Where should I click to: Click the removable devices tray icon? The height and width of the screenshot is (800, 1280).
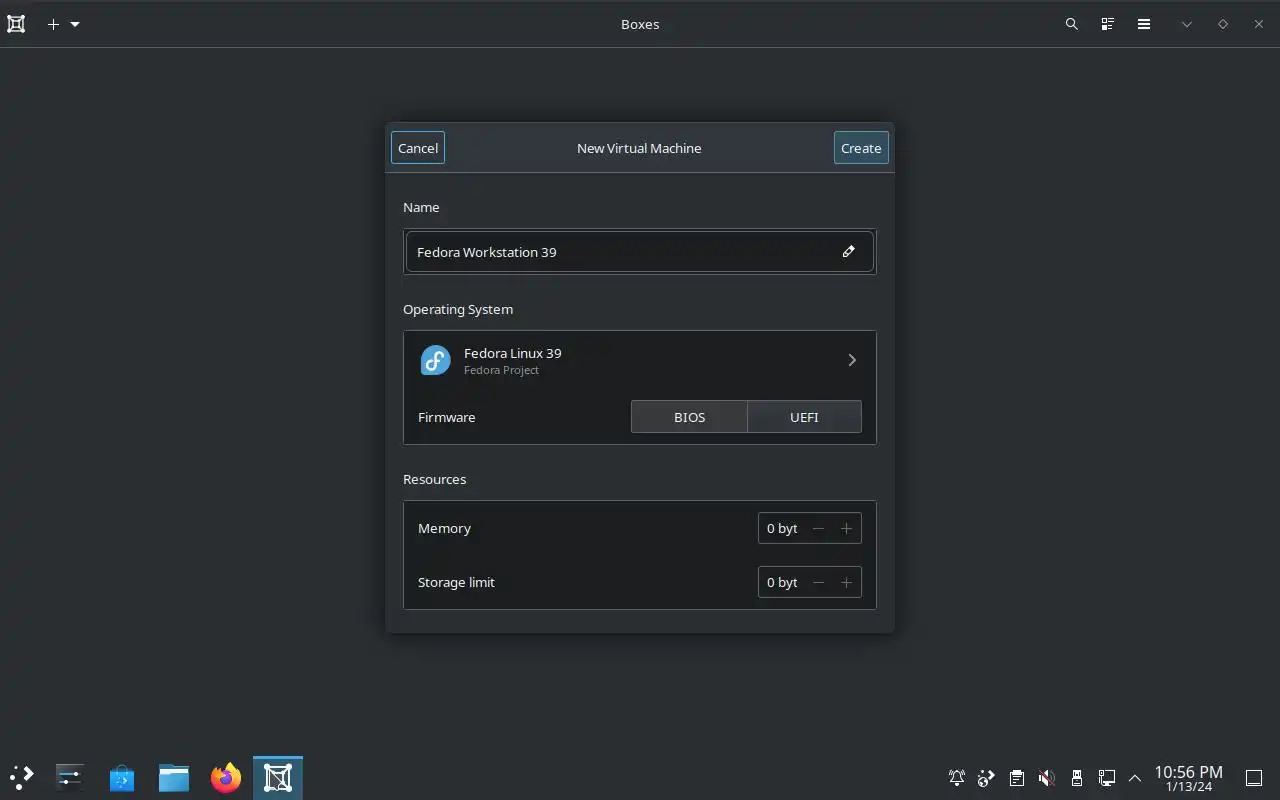point(1077,777)
